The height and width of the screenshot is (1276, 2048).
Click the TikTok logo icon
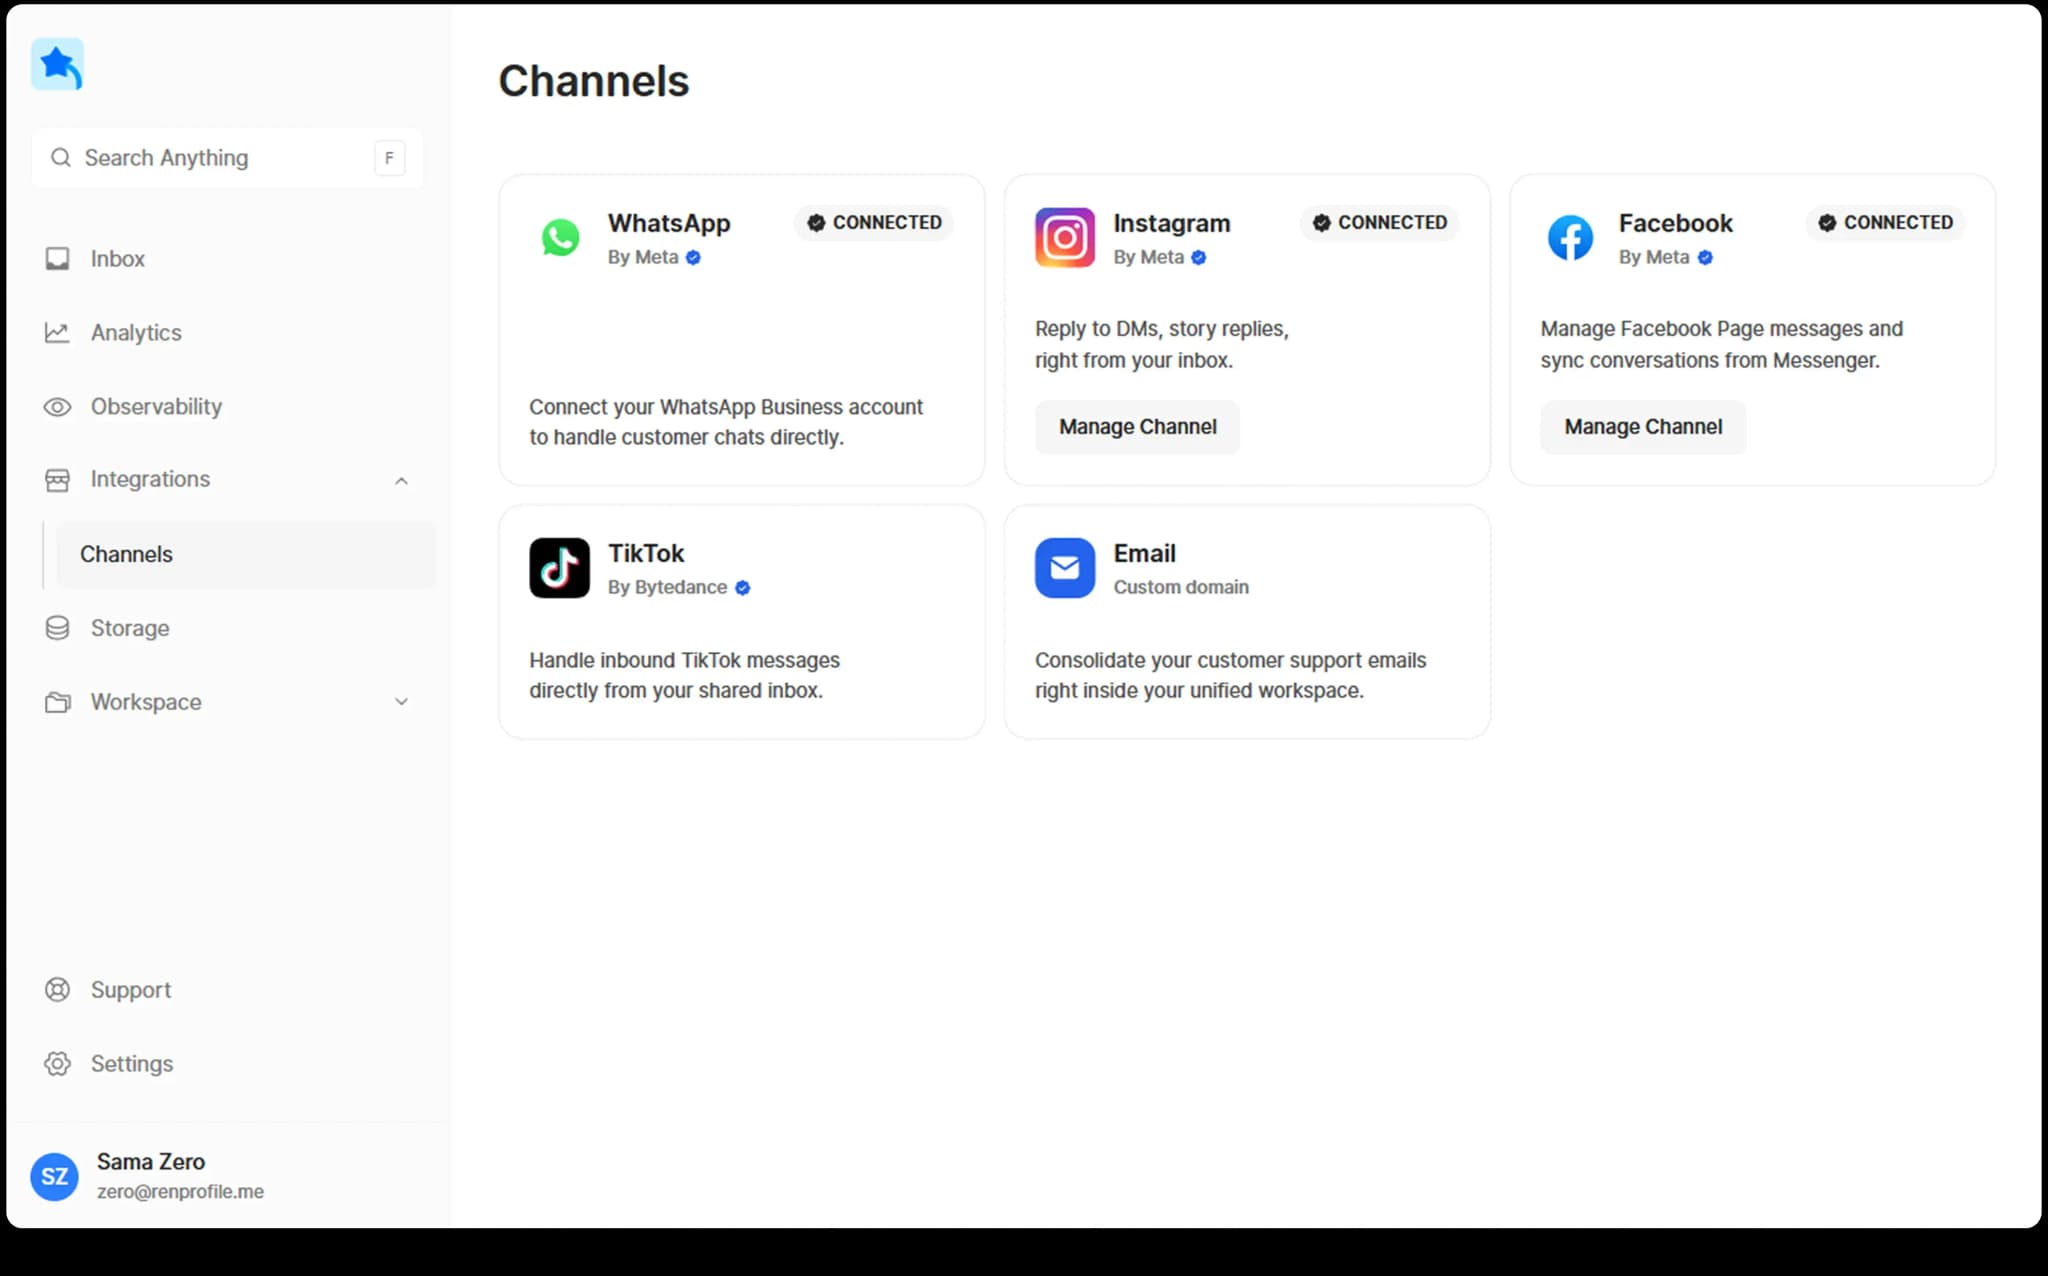coord(559,568)
